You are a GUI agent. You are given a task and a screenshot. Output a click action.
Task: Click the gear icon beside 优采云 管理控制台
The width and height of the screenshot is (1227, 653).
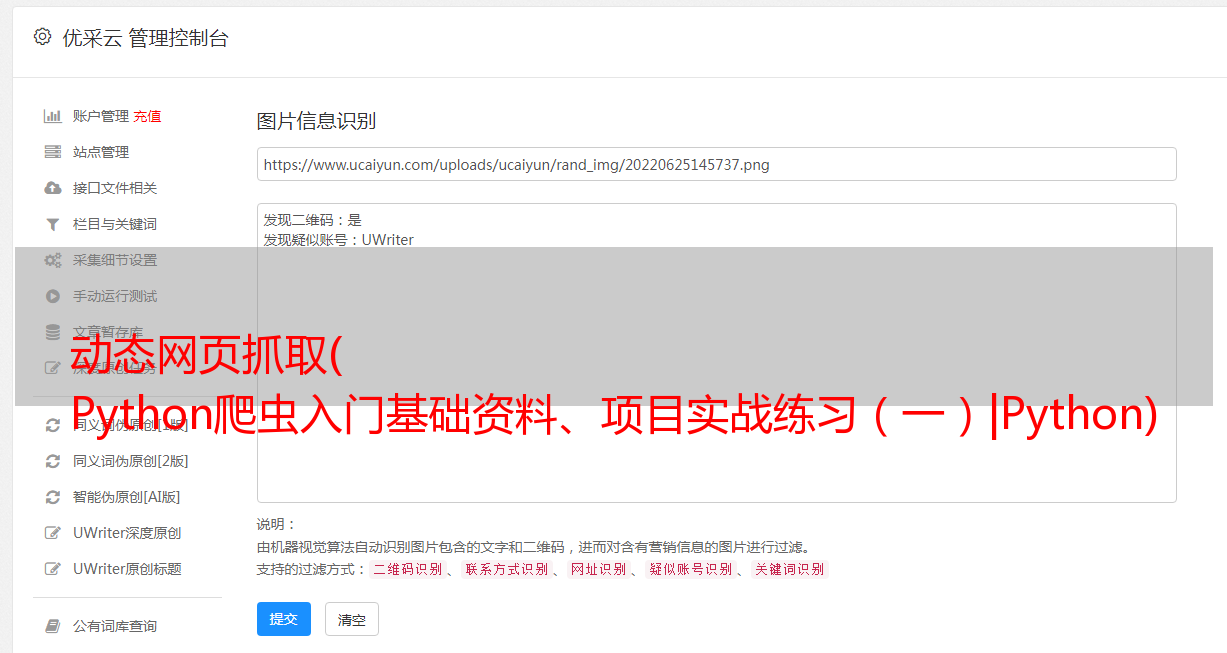42,37
